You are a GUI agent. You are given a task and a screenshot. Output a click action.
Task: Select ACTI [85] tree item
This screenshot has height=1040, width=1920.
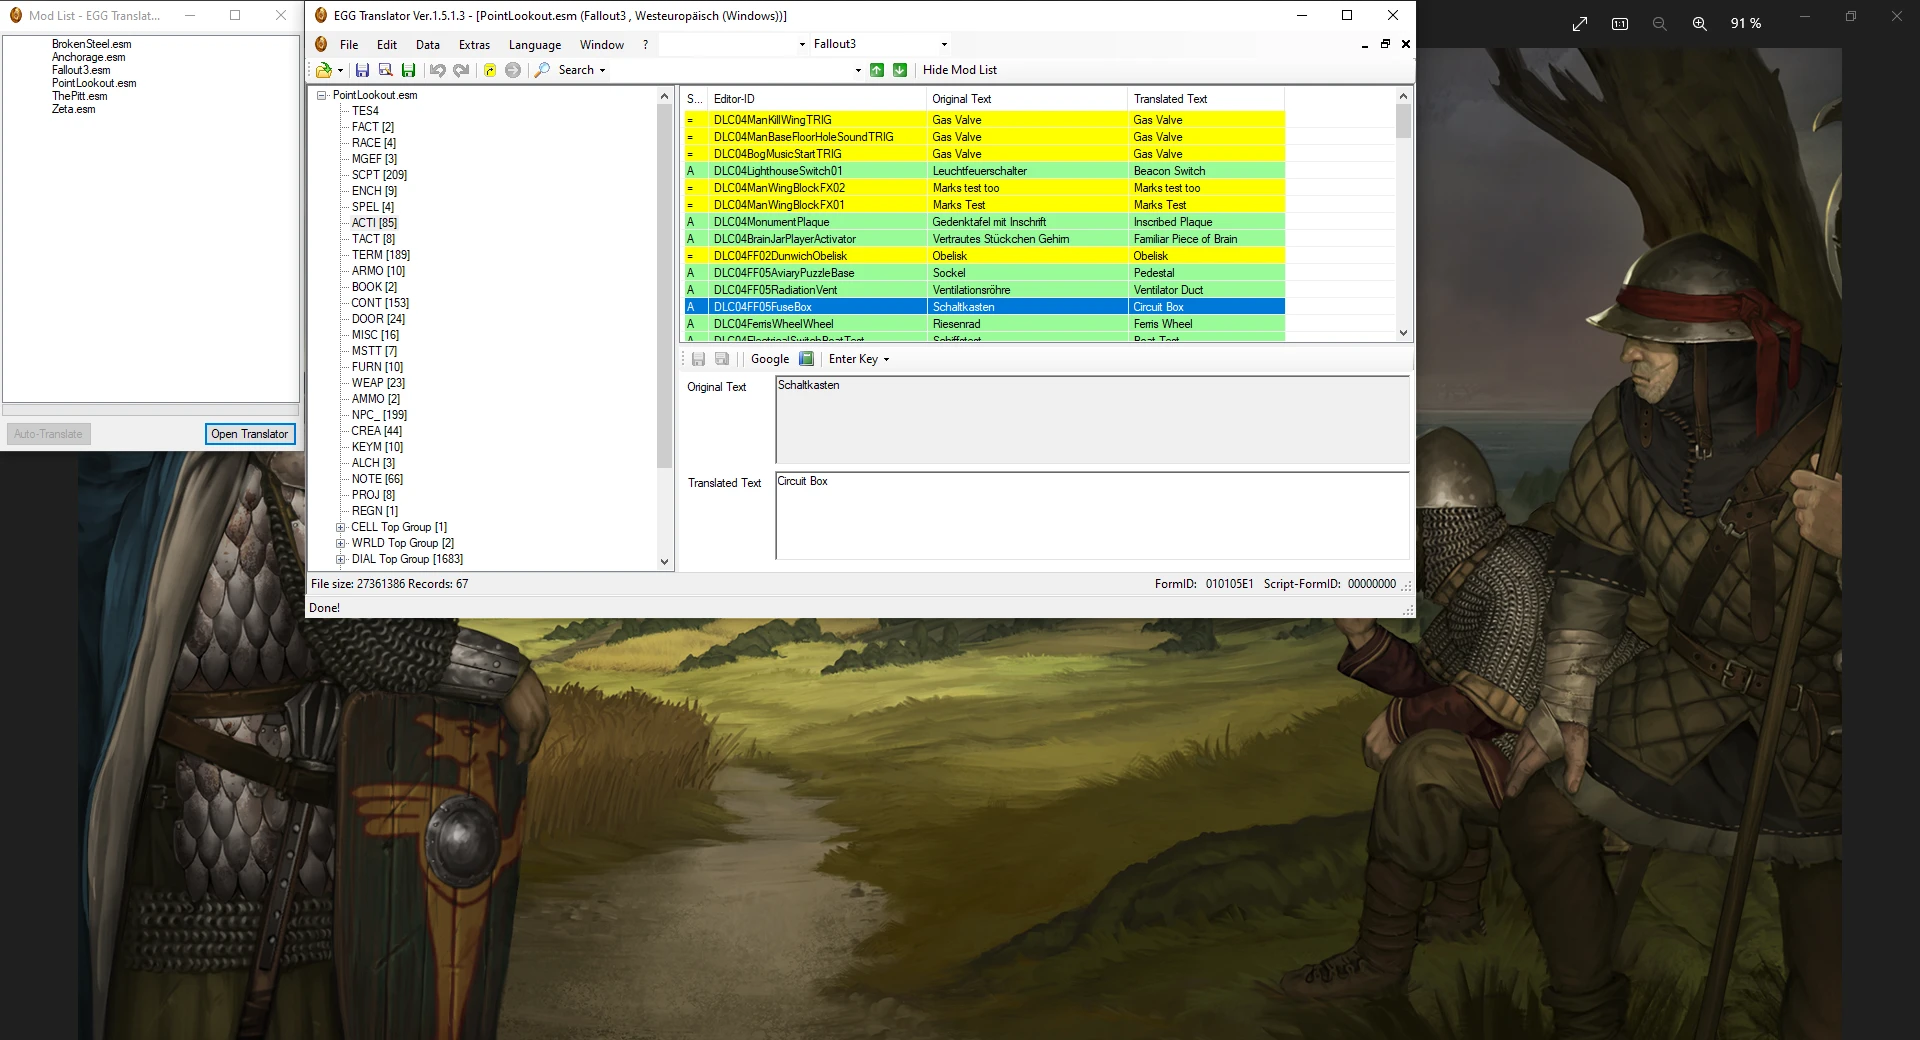(374, 223)
